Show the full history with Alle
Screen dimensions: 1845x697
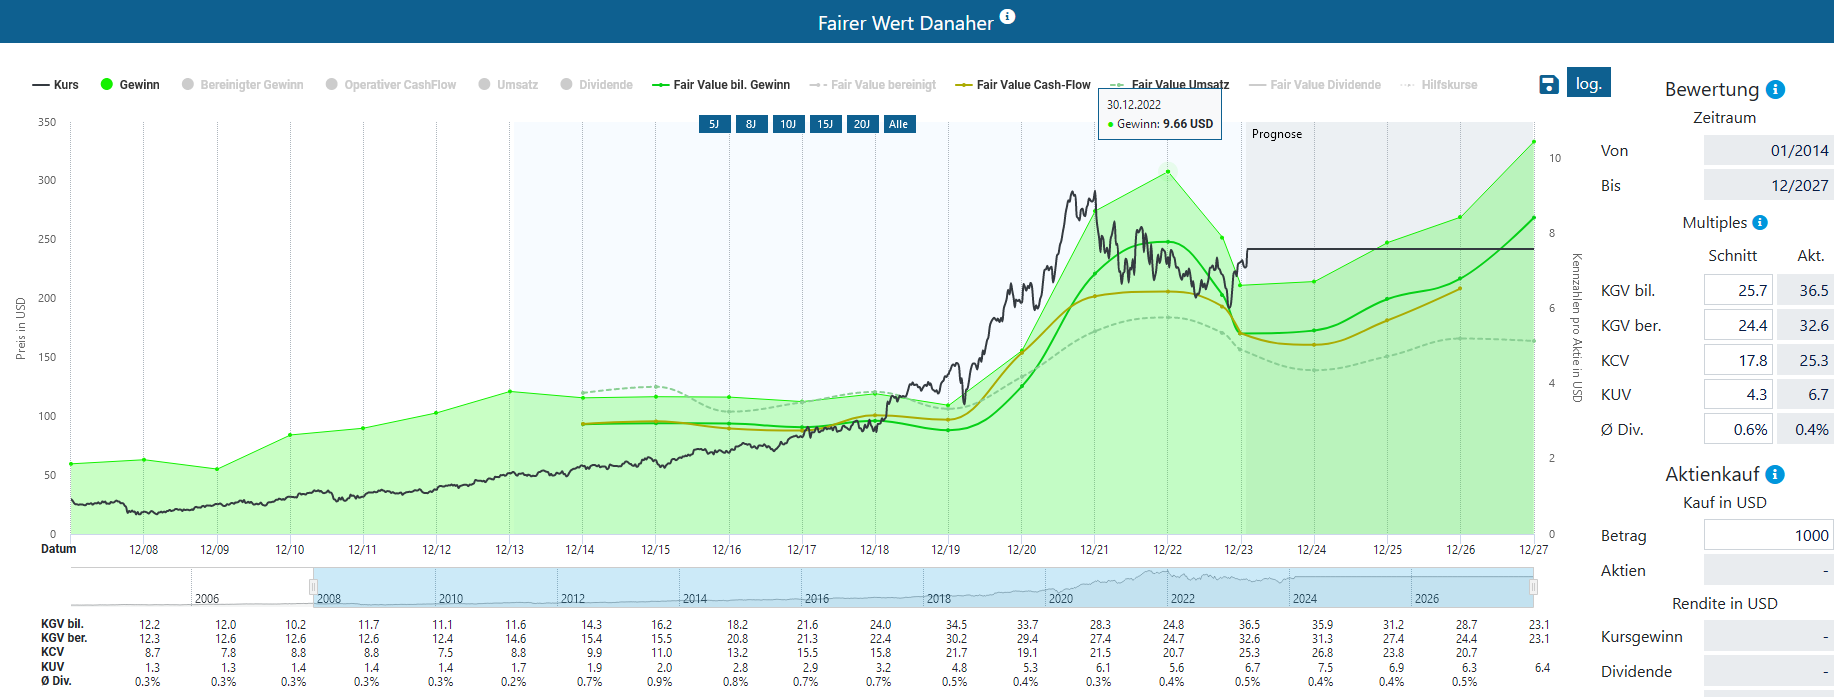(x=899, y=124)
